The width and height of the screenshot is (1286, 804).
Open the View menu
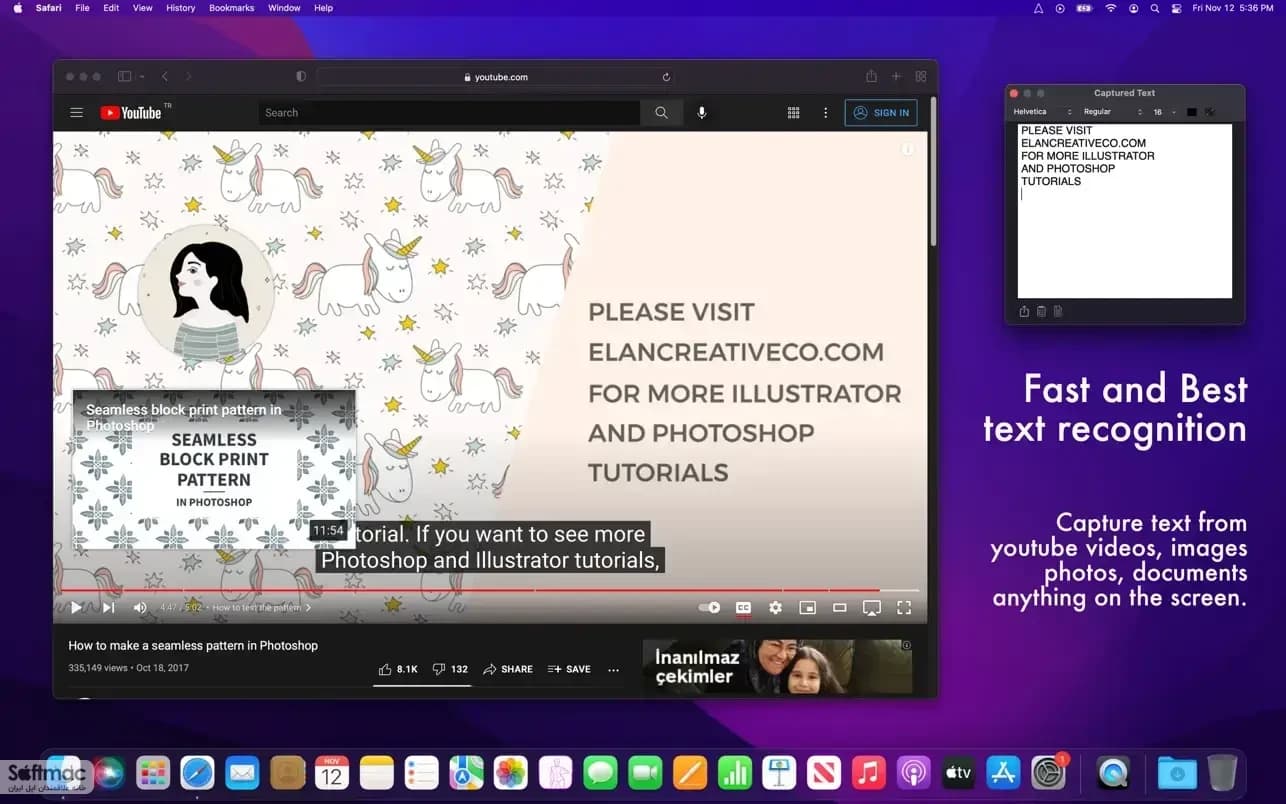coord(143,8)
